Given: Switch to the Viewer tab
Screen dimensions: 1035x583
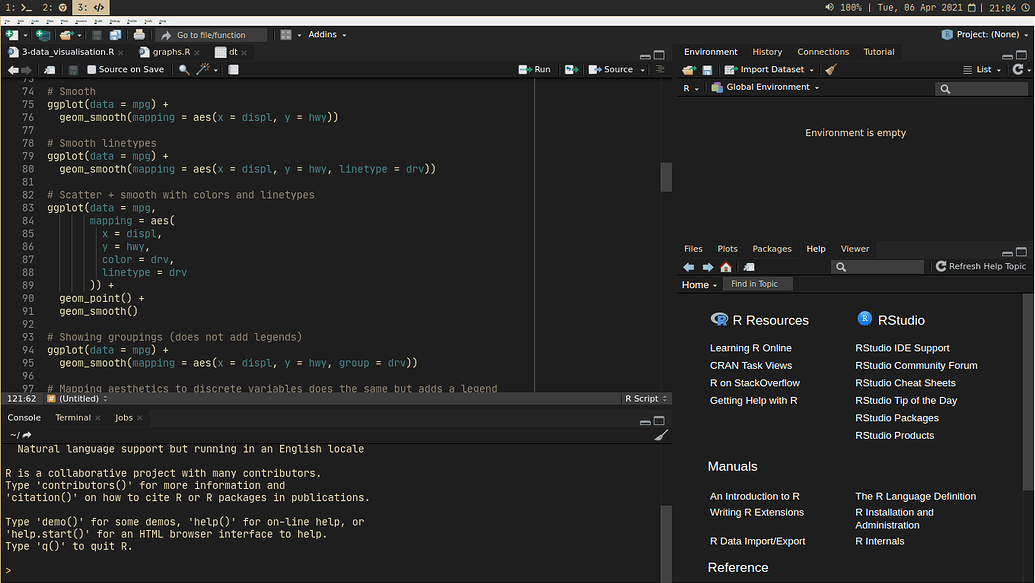Looking at the screenshot, I should [855, 249].
